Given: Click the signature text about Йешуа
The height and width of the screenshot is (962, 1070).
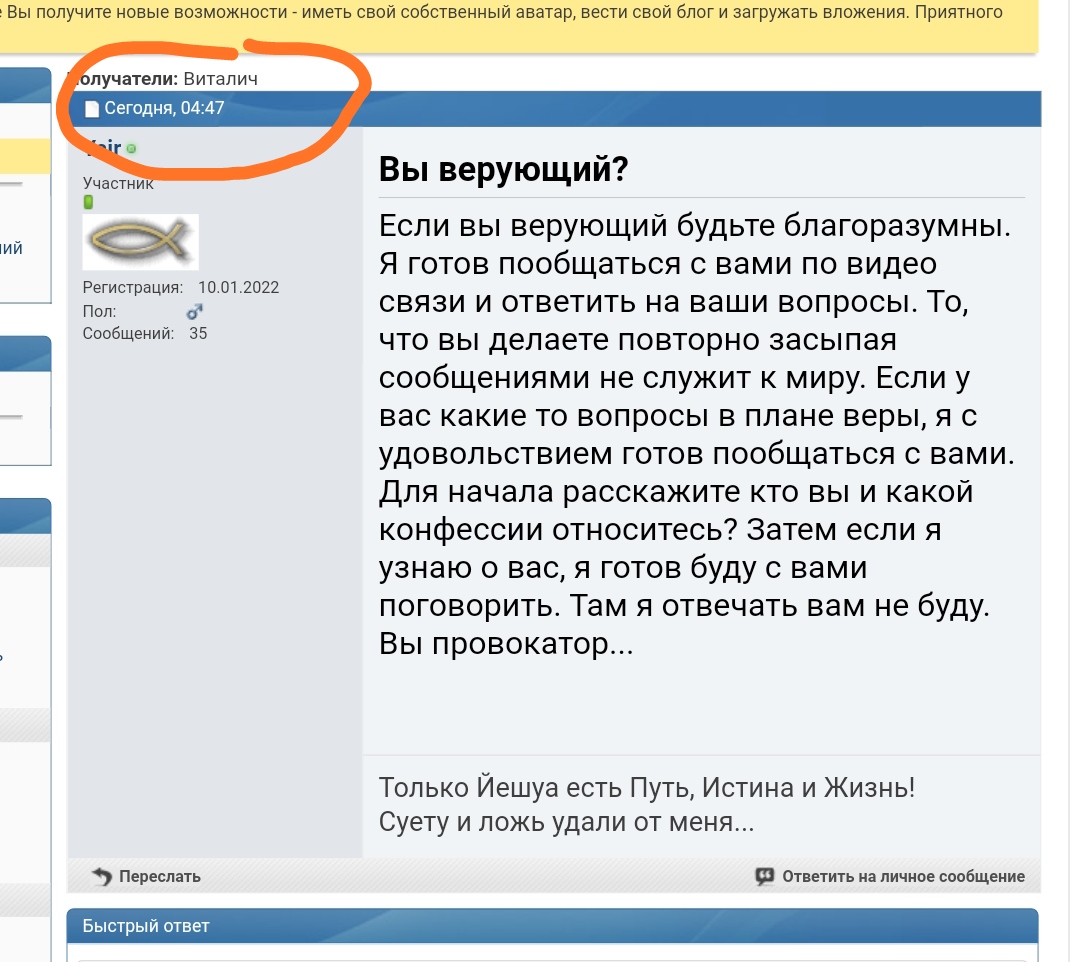Looking at the screenshot, I should [x=646, y=804].
